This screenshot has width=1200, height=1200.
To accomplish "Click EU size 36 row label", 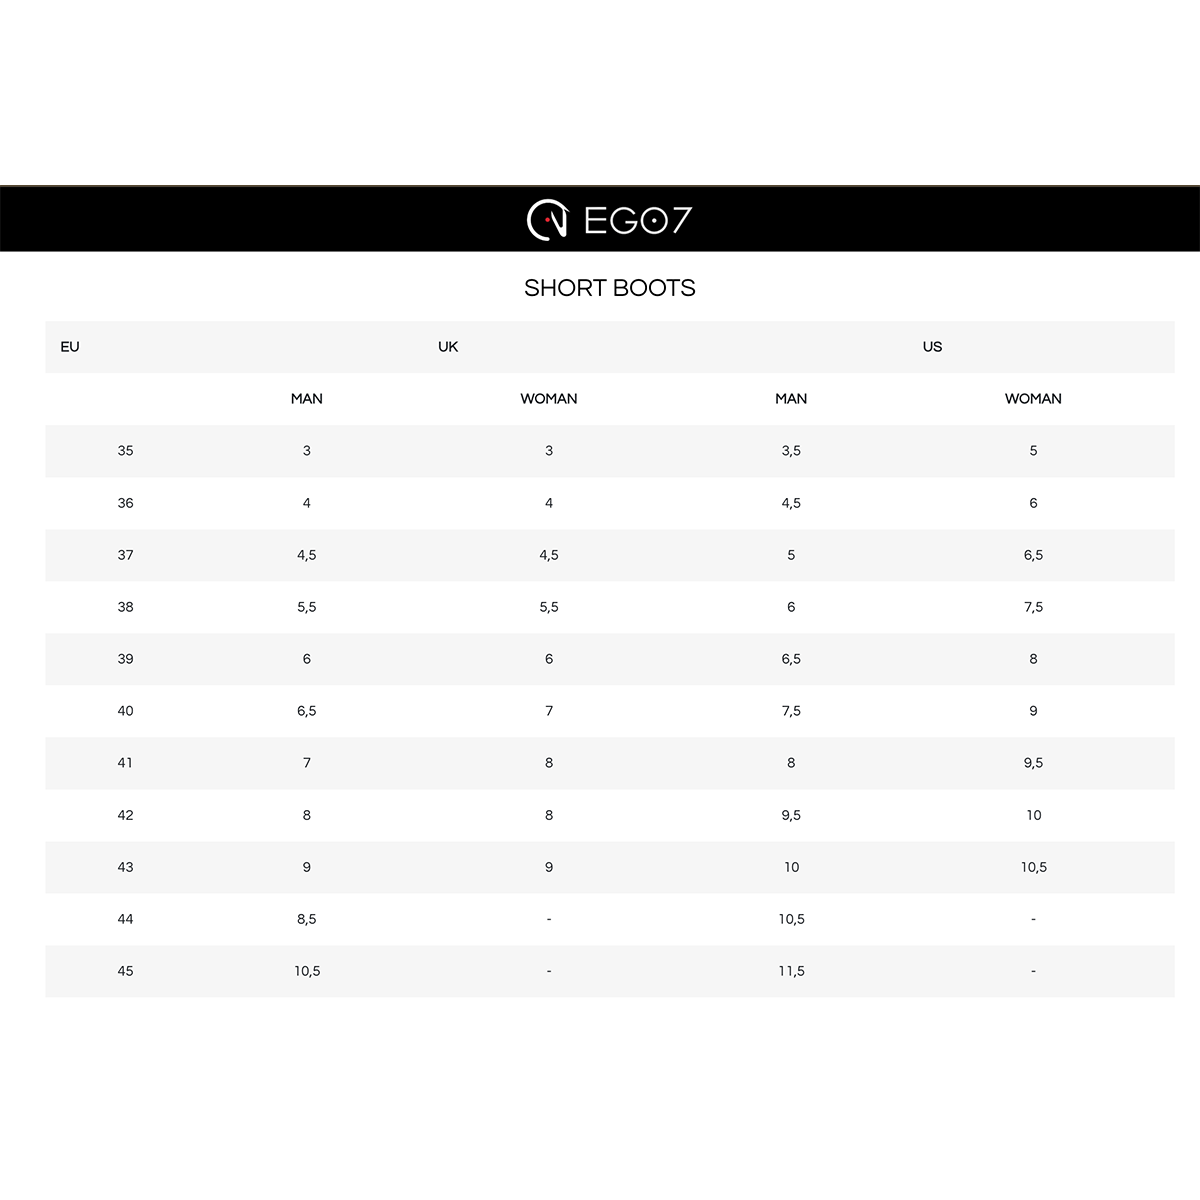I will (125, 503).
